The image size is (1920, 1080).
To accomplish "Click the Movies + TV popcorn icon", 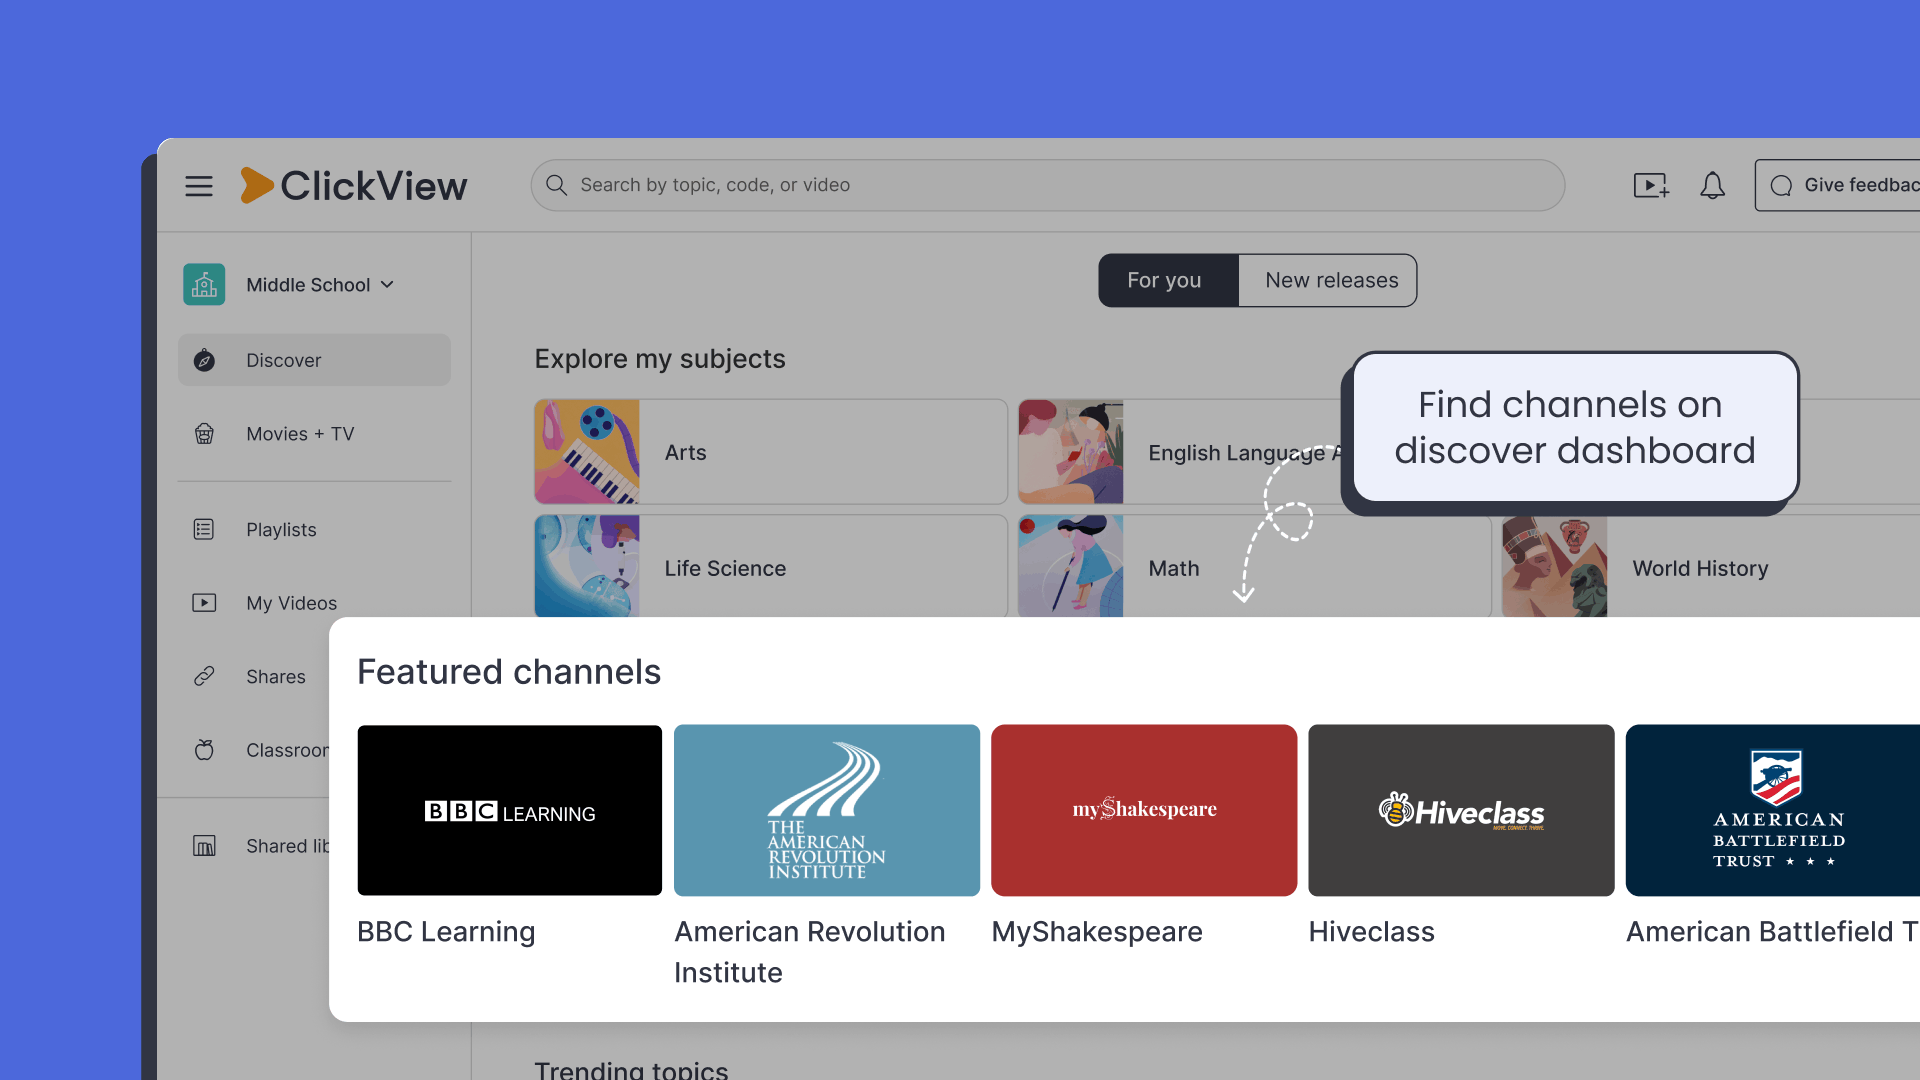I will pyautogui.click(x=204, y=434).
